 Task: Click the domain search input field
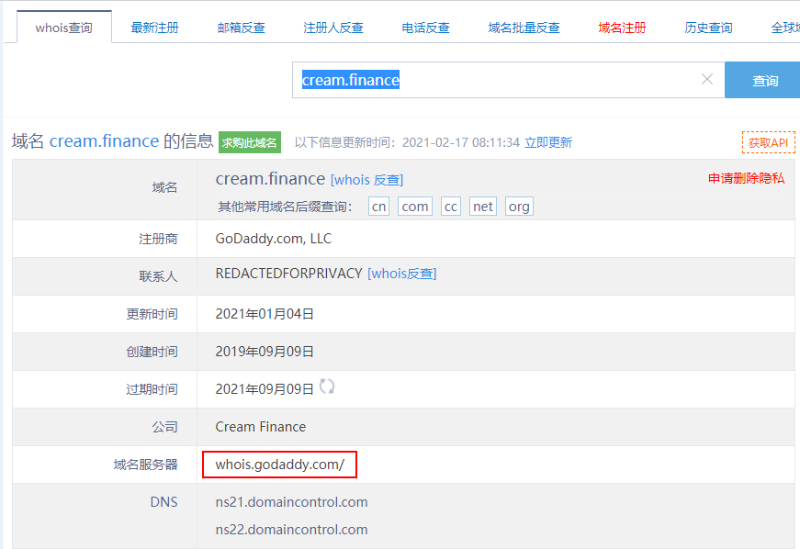tap(495, 80)
